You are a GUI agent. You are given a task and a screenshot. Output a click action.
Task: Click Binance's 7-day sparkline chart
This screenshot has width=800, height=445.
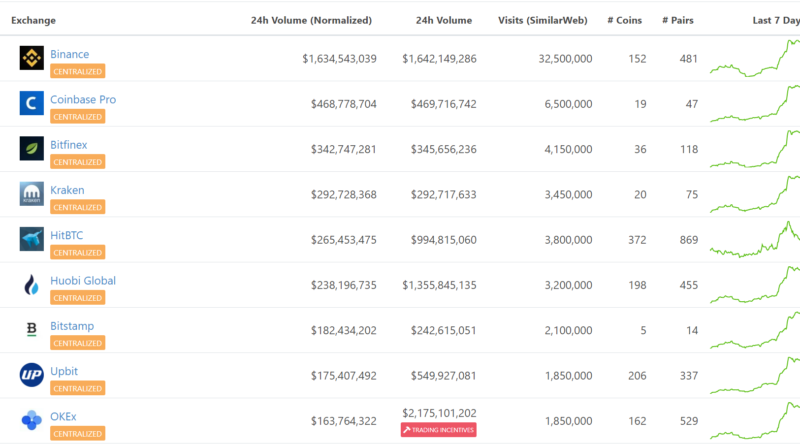coord(755,58)
